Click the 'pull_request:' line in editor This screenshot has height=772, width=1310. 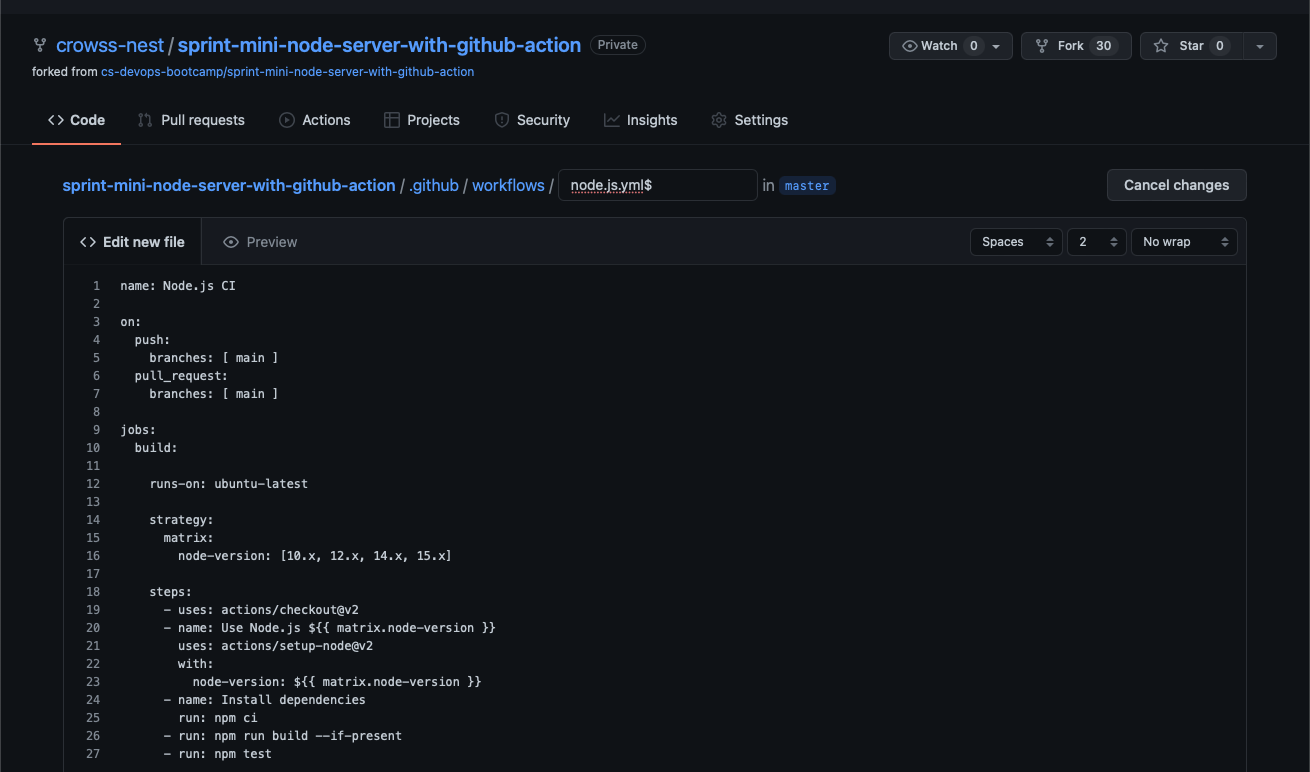pyautogui.click(x=181, y=376)
